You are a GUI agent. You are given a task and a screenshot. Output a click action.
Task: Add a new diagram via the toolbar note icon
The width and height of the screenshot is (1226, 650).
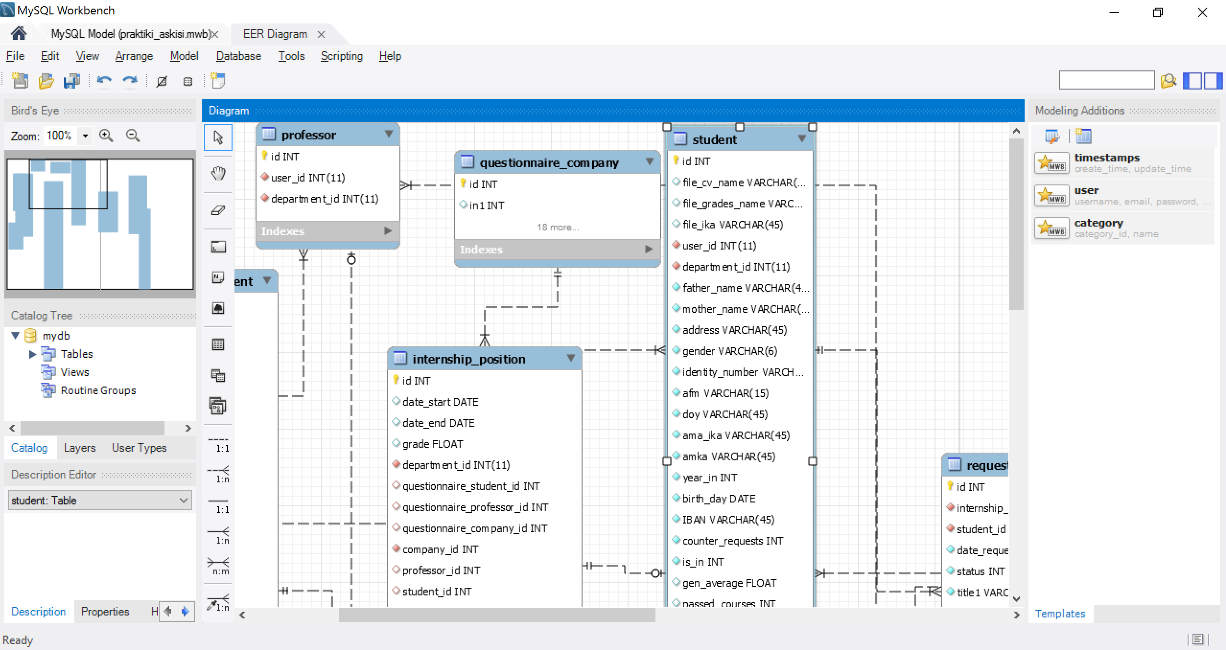[217, 81]
